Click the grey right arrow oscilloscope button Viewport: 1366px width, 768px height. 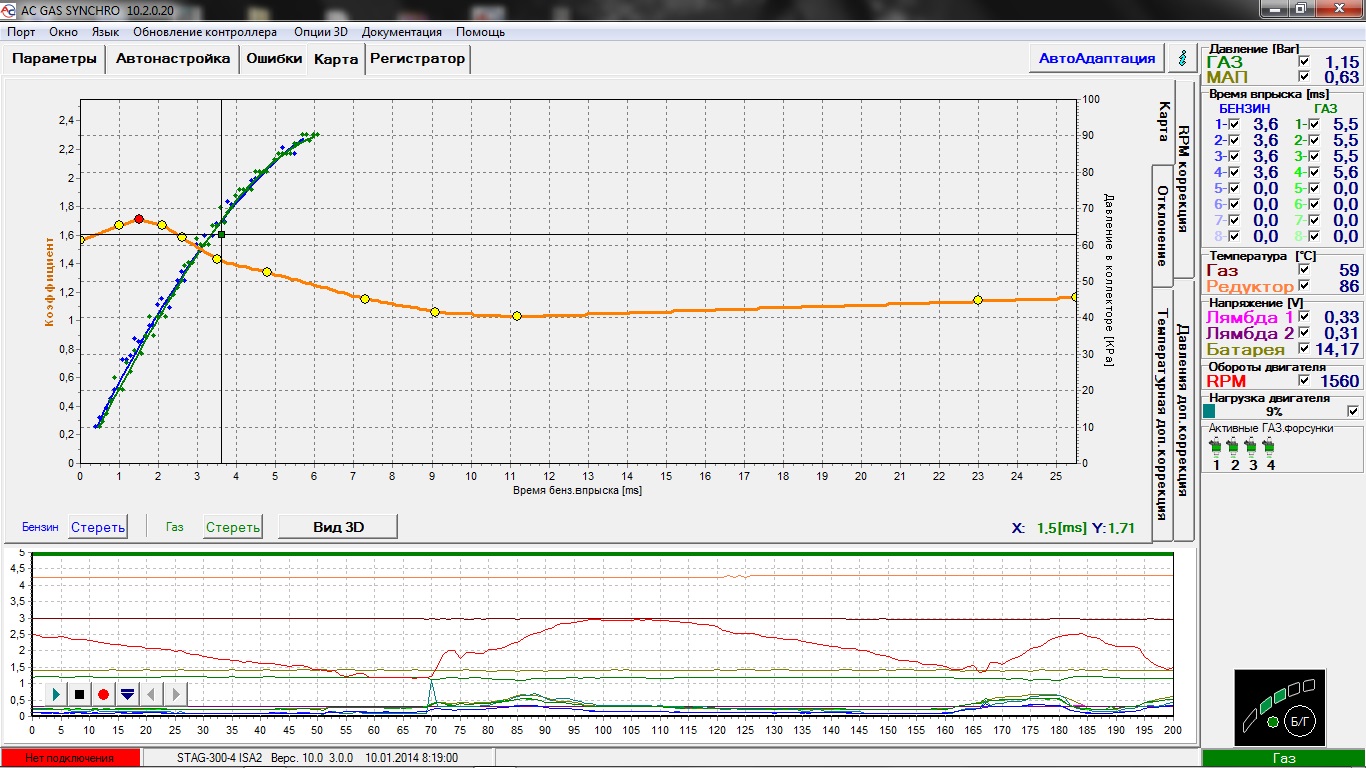[176, 694]
